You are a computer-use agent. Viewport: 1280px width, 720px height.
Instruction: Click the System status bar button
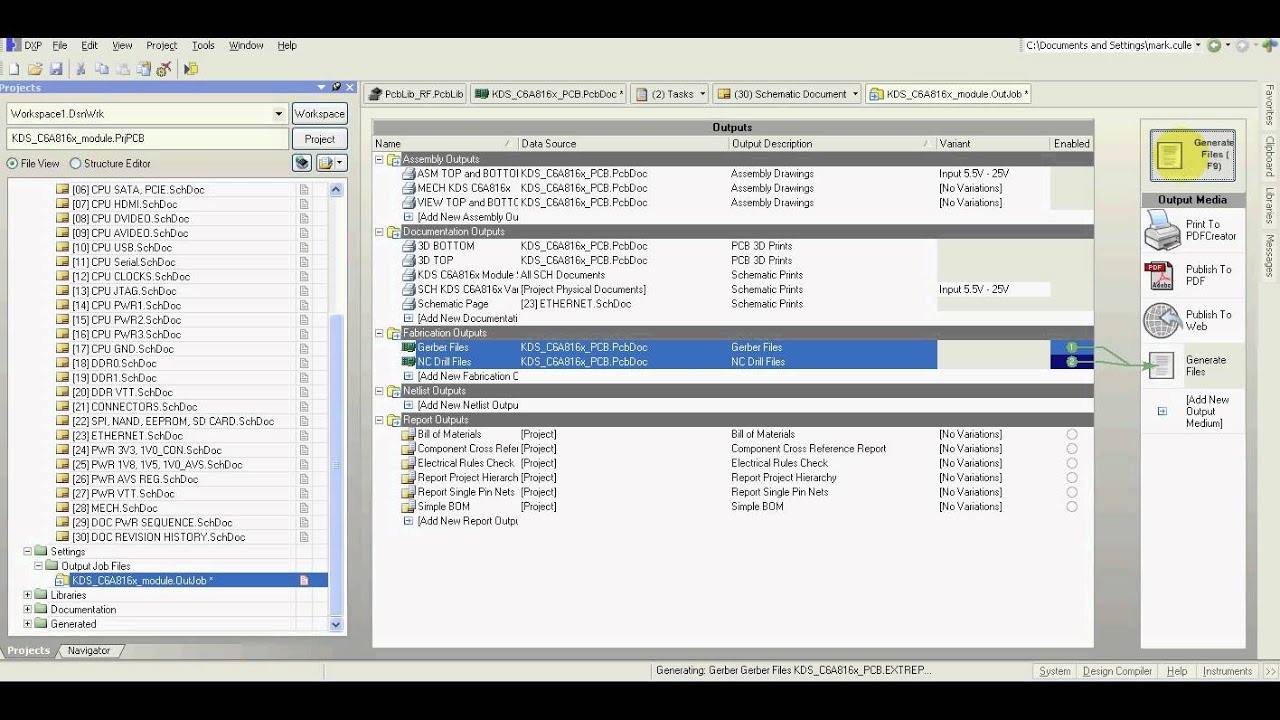coord(1054,671)
